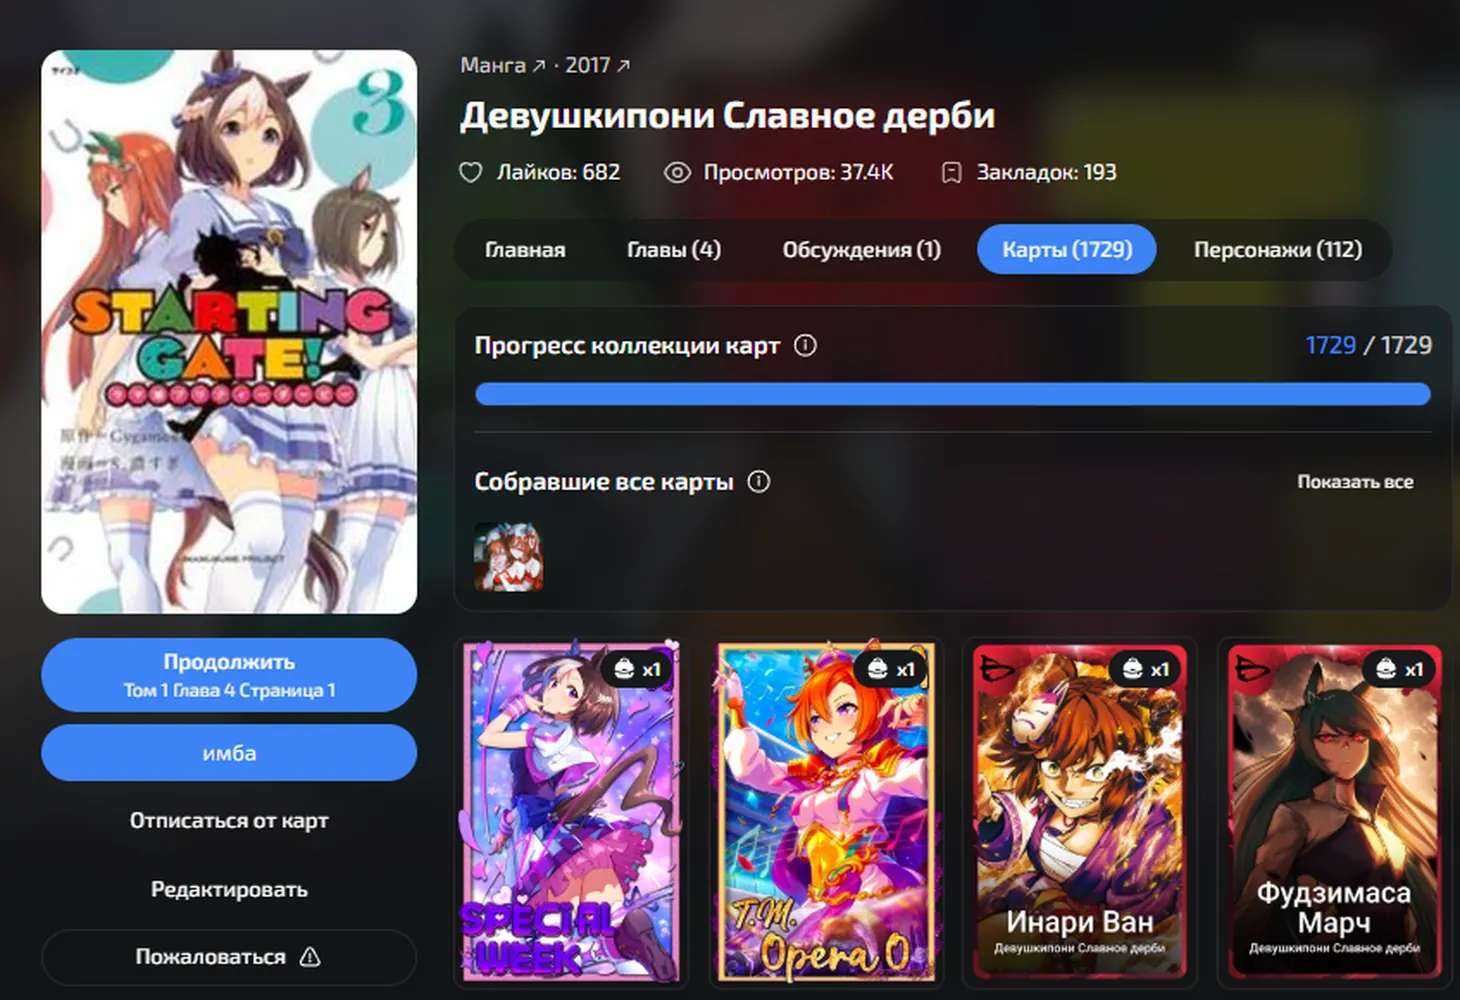Open the Обсуждения (1) tab
Image resolution: width=1460 pixels, height=1000 pixels.
coord(861,249)
